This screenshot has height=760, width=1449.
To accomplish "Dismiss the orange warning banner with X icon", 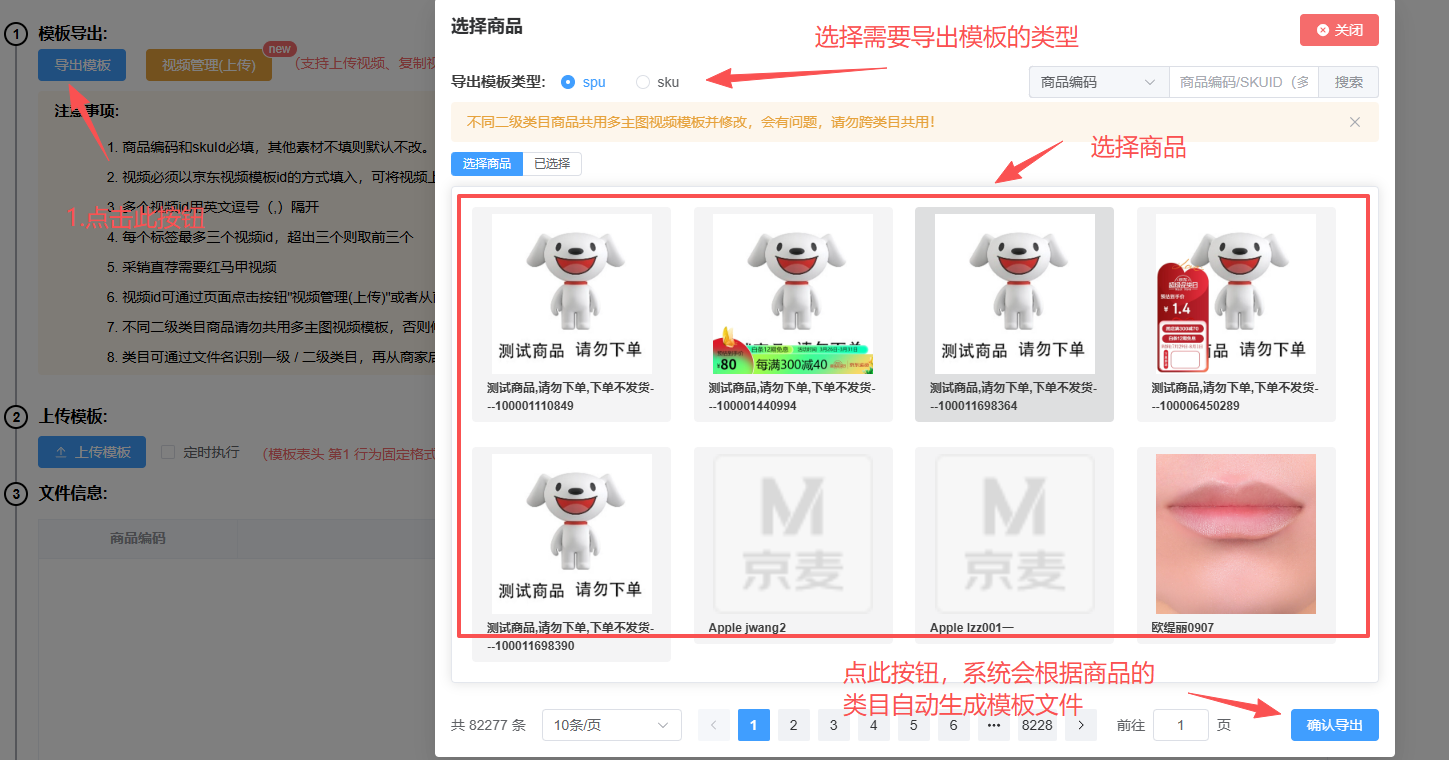I will click(1354, 122).
